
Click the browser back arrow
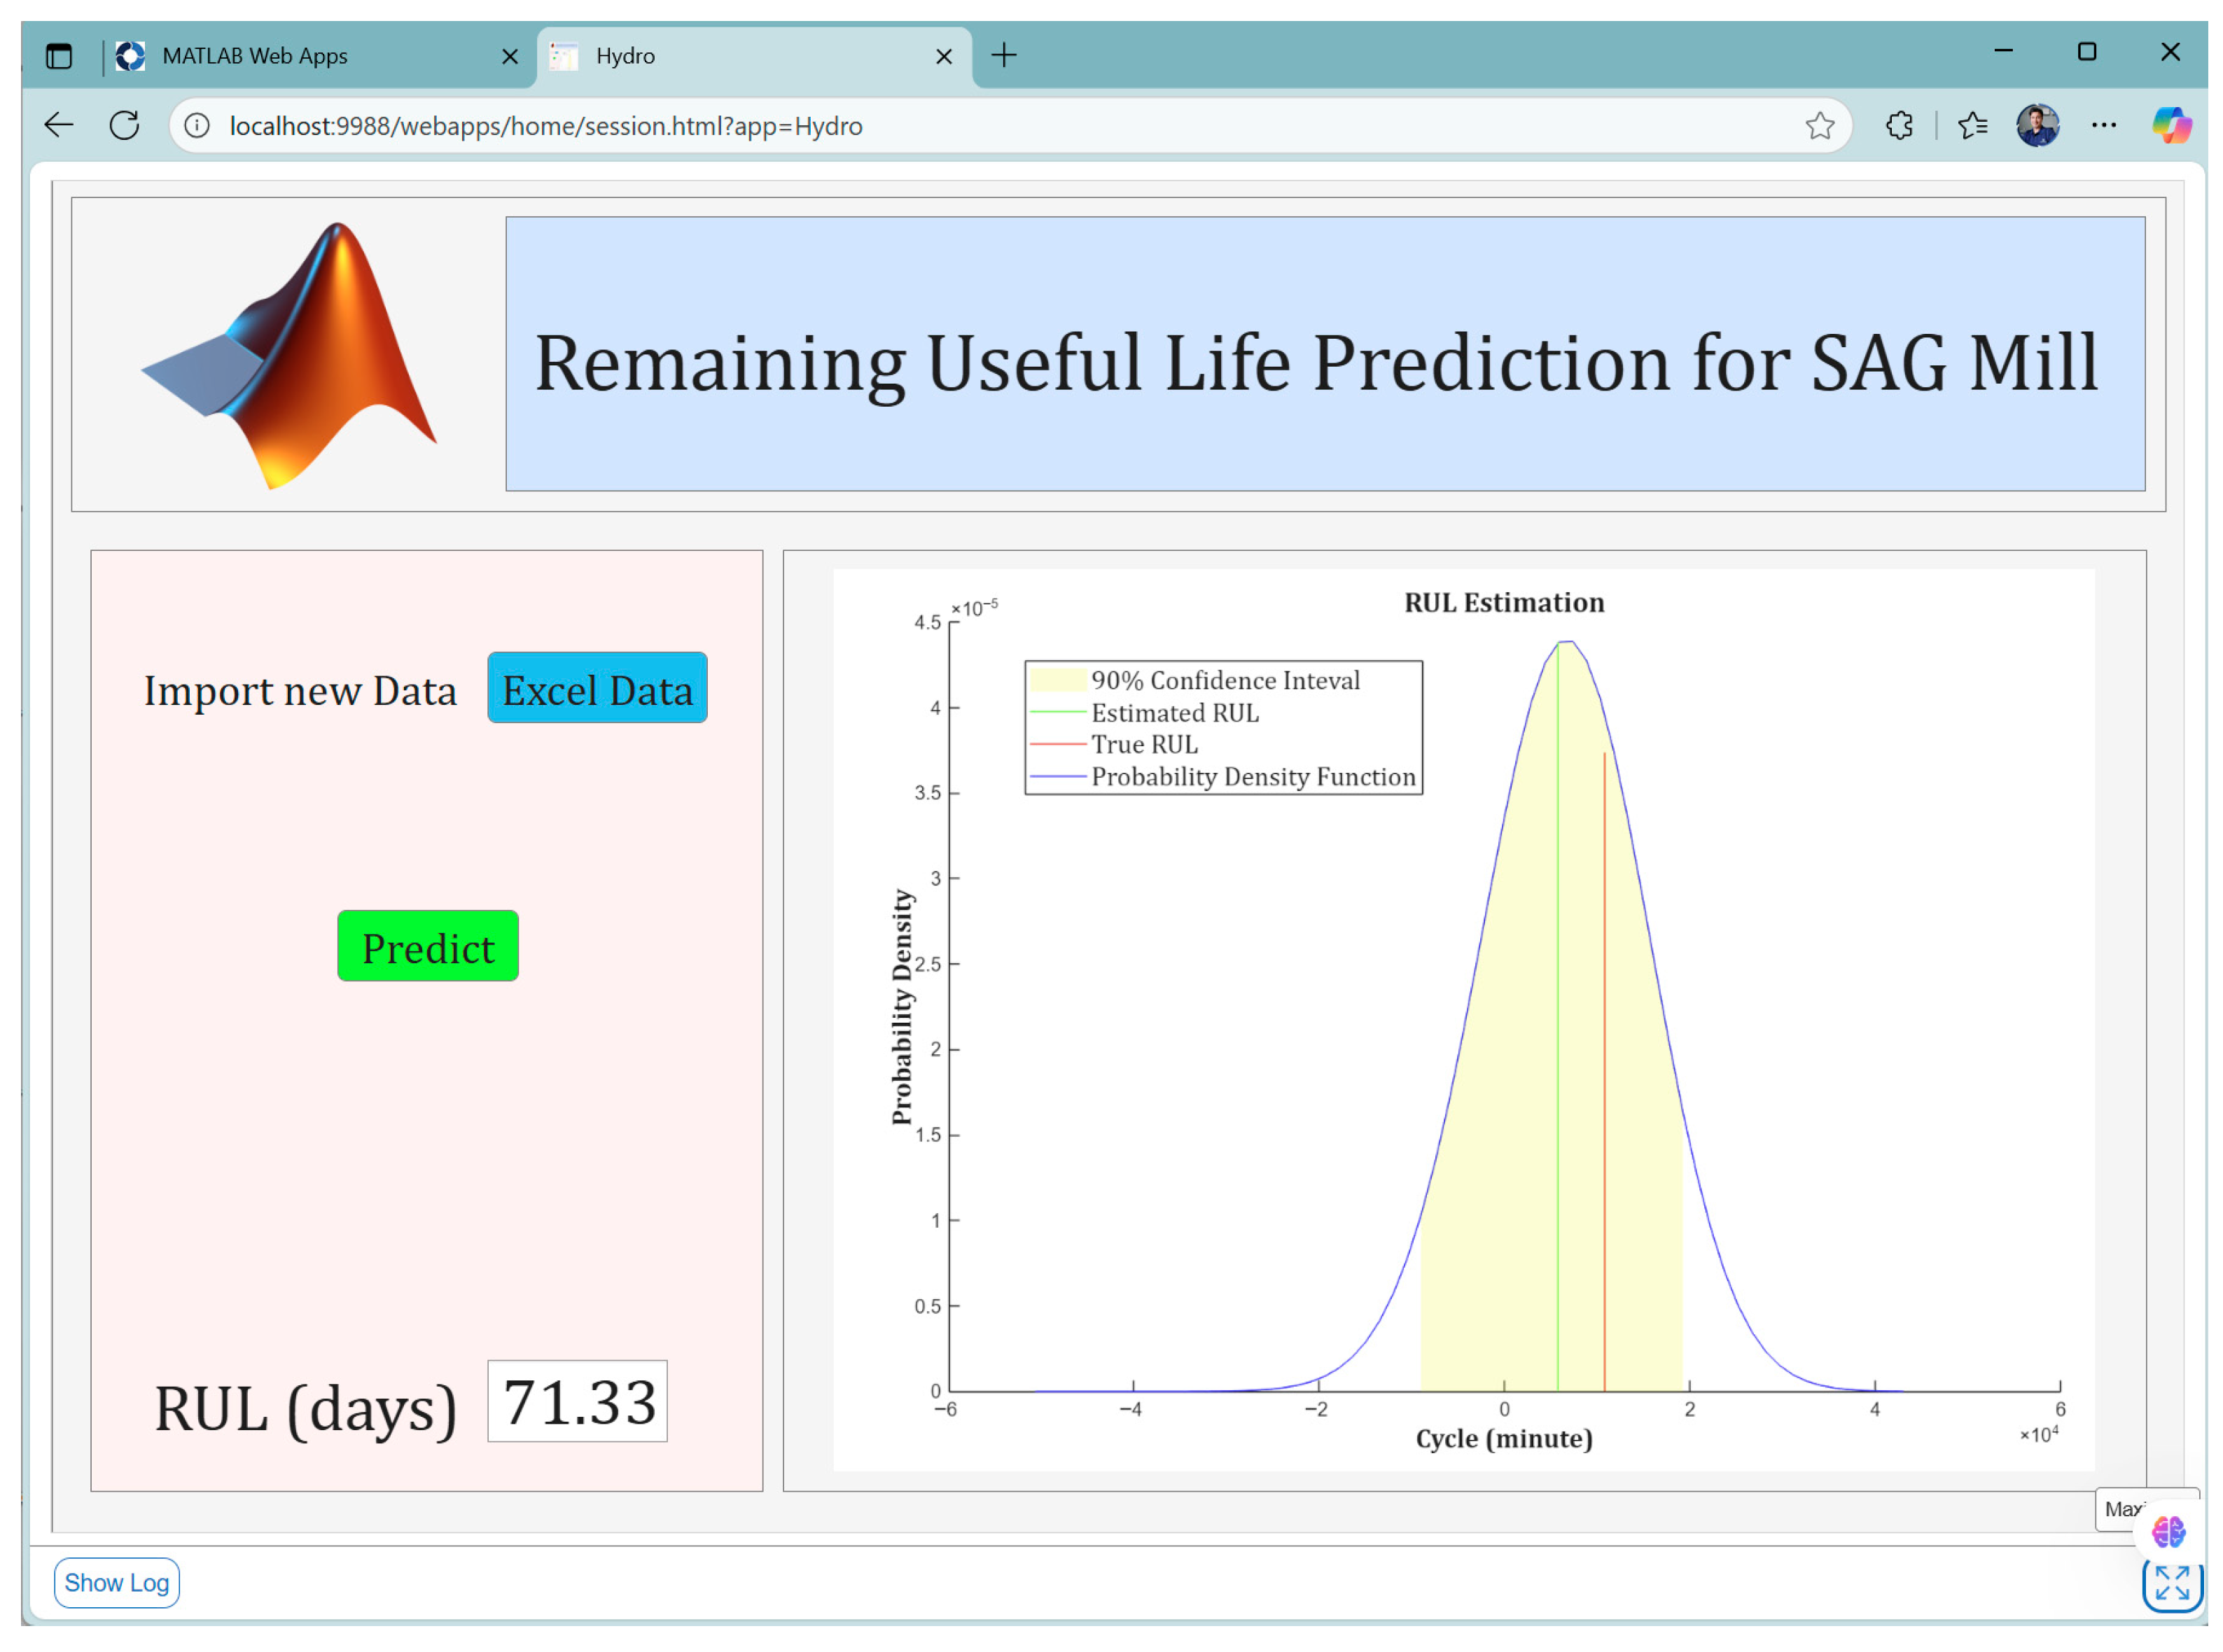[59, 126]
